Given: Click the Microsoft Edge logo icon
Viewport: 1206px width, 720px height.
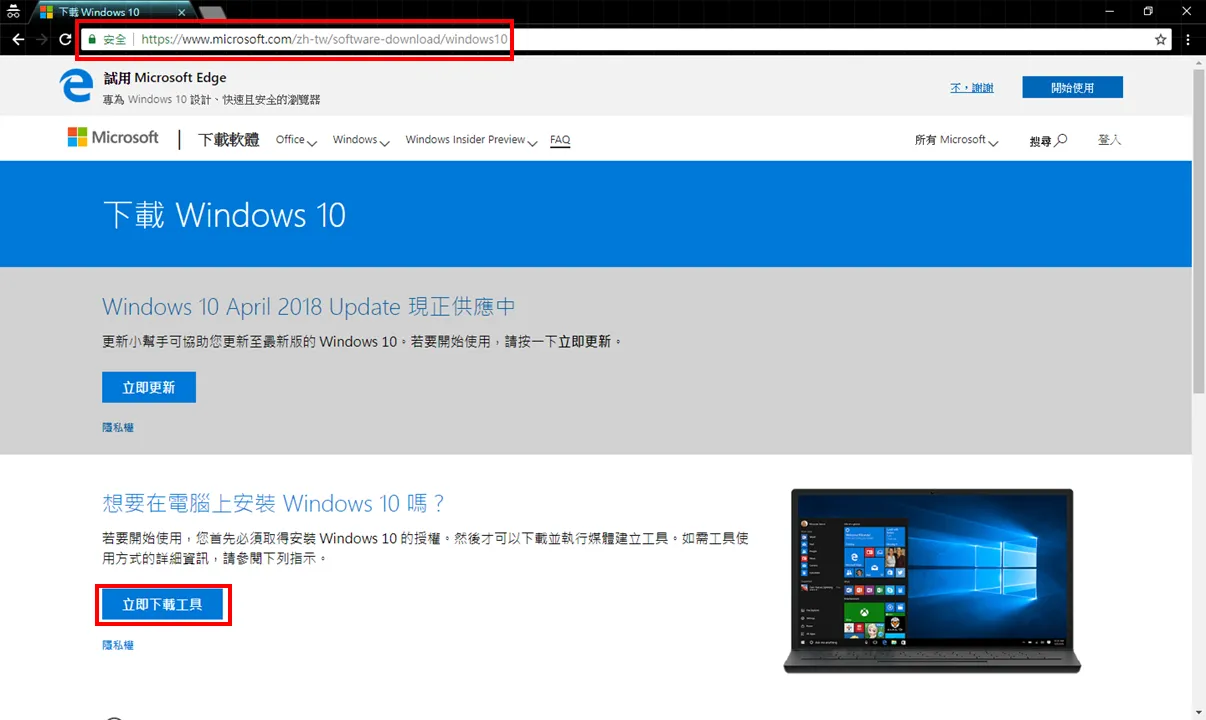Looking at the screenshot, I should click(77, 87).
